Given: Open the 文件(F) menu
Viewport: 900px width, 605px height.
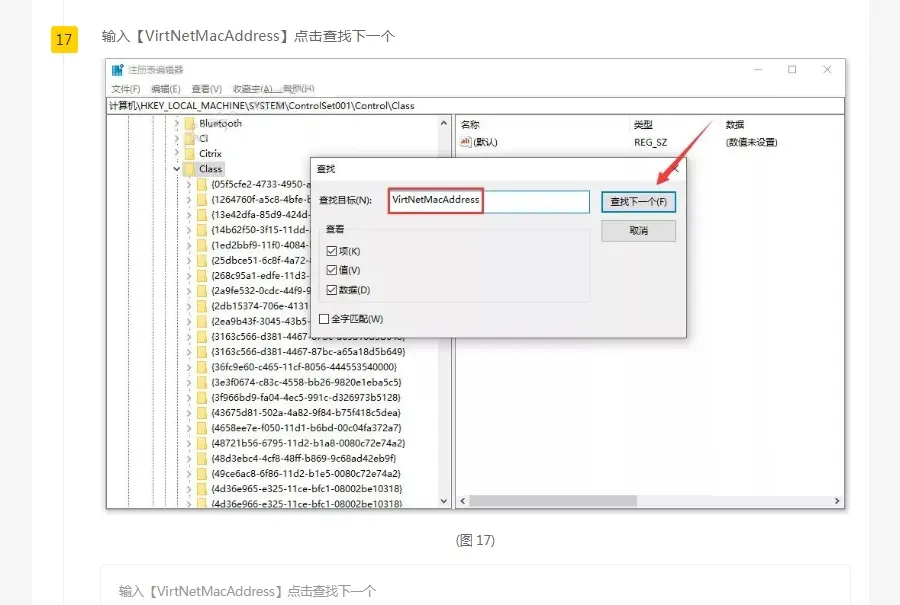Looking at the screenshot, I should point(126,89).
